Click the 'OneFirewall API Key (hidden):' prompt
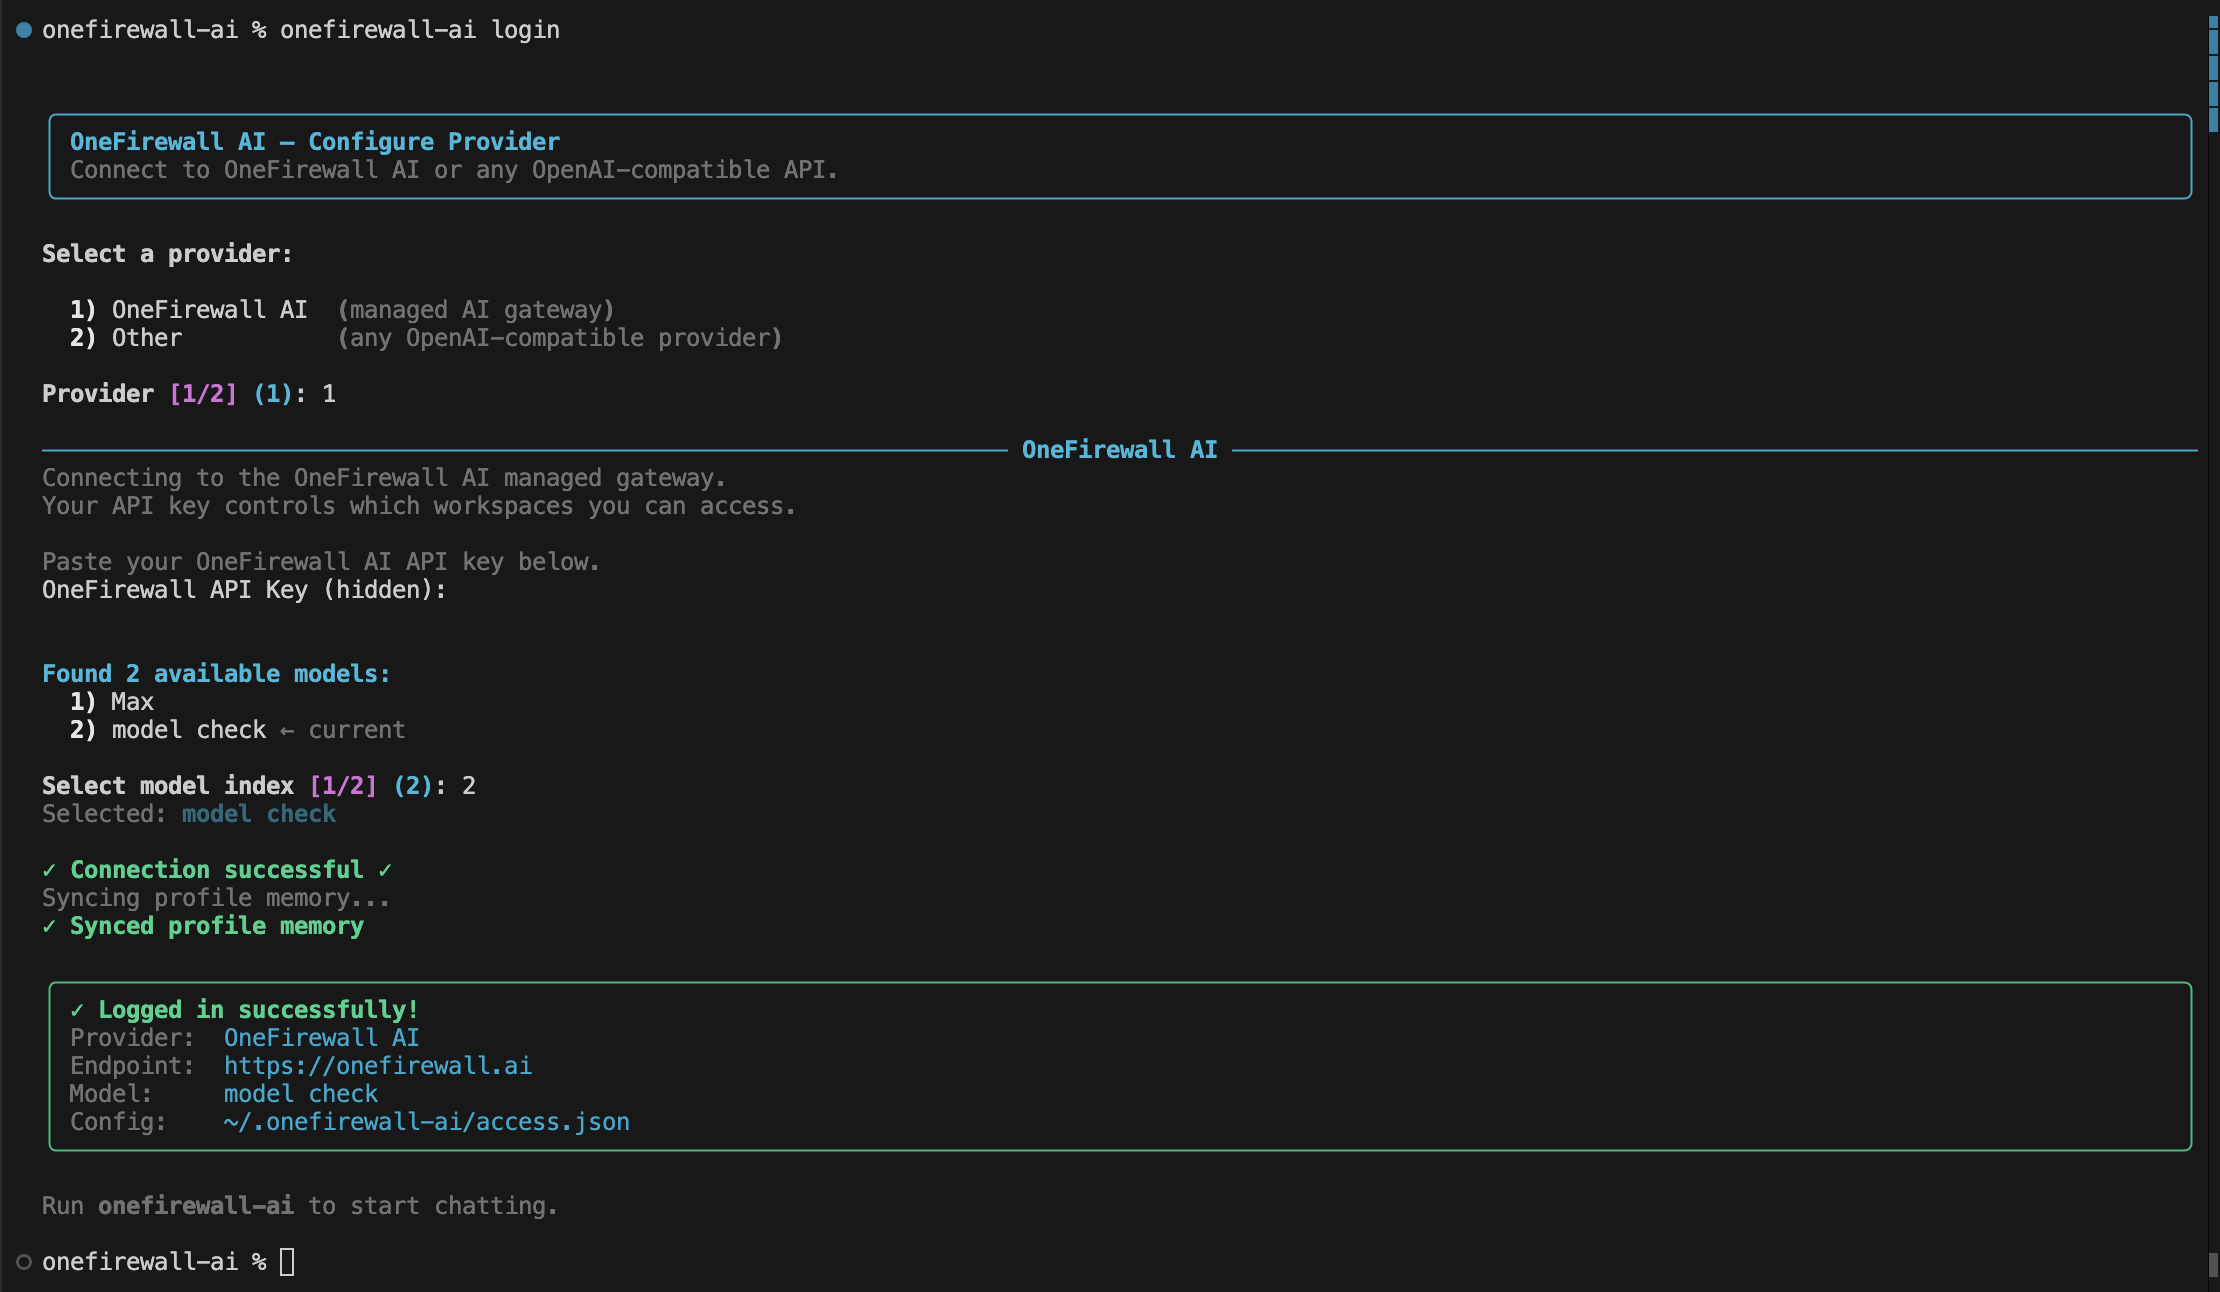Viewport: 2220px width, 1292px height. tap(244, 590)
